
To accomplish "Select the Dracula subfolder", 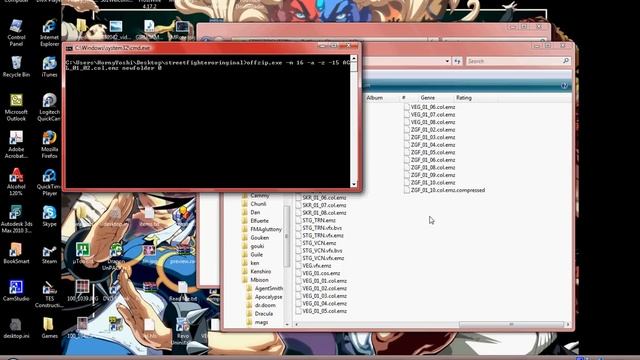I will (264, 313).
